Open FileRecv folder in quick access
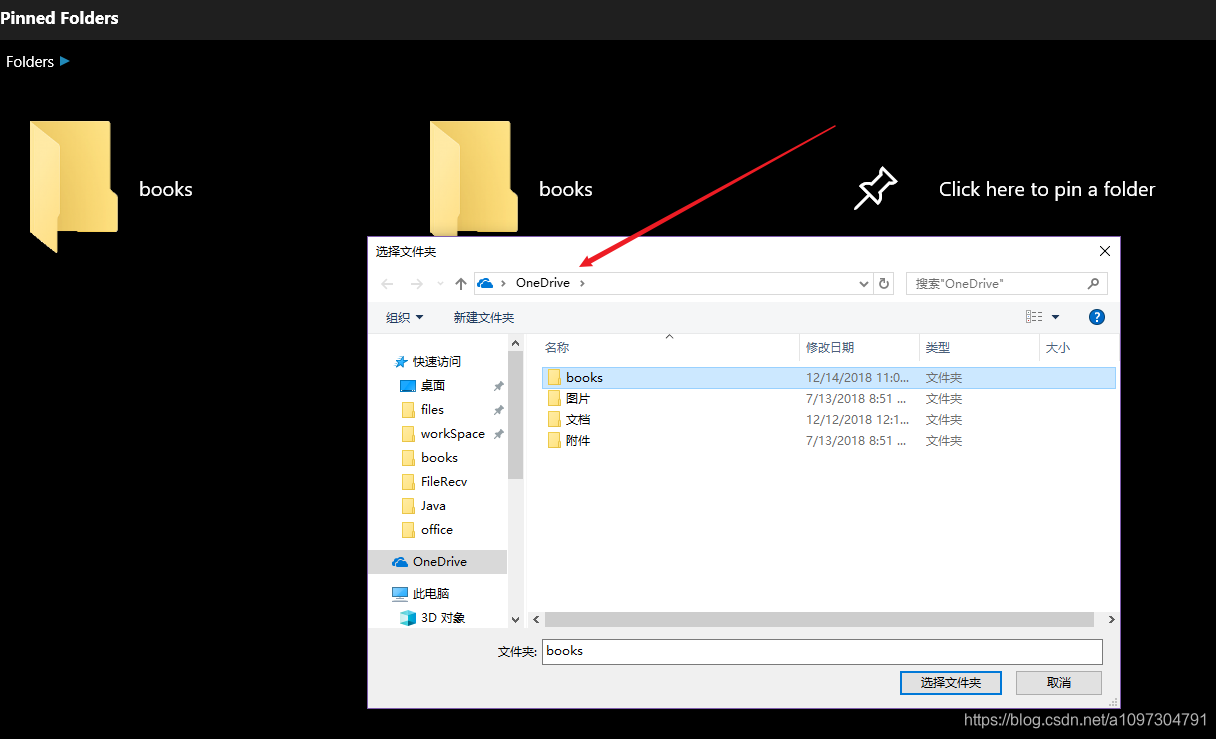Image resolution: width=1216 pixels, height=739 pixels. (x=434, y=482)
